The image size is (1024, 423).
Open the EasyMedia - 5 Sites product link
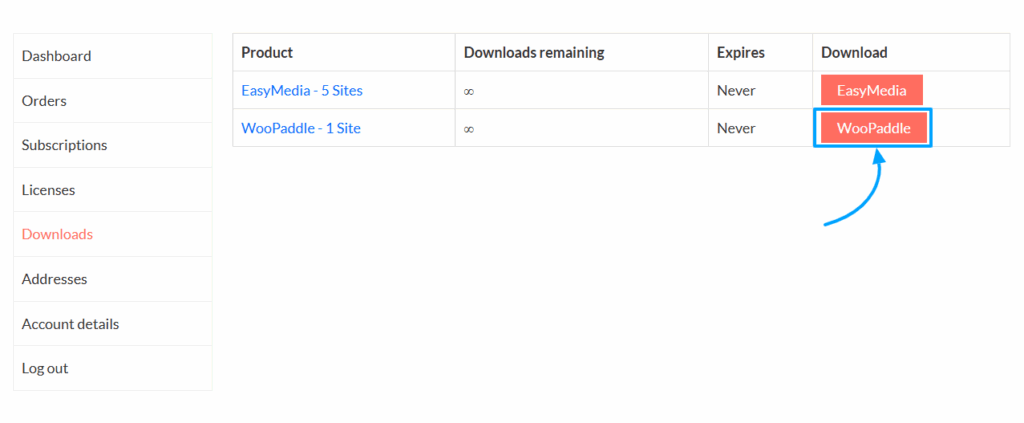[x=302, y=90]
